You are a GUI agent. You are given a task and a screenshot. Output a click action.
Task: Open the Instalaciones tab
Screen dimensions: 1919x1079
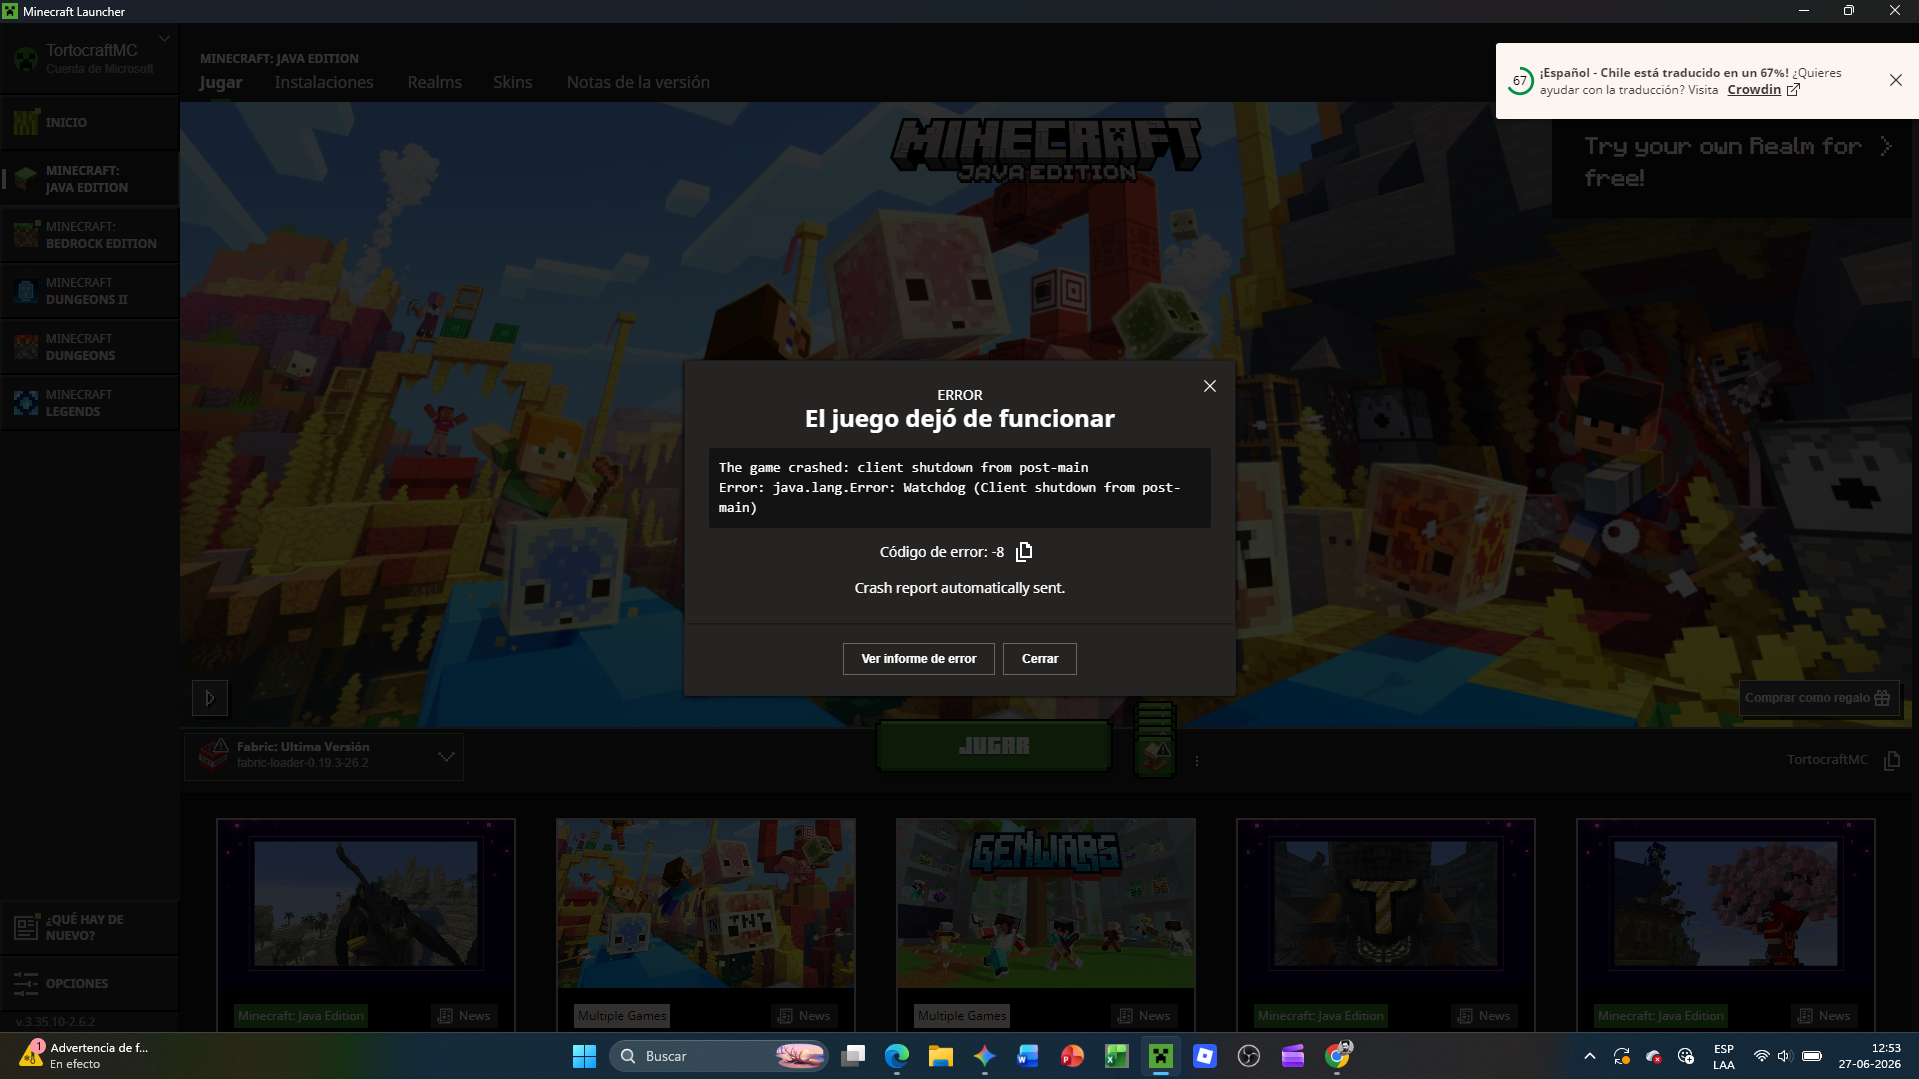pos(324,82)
